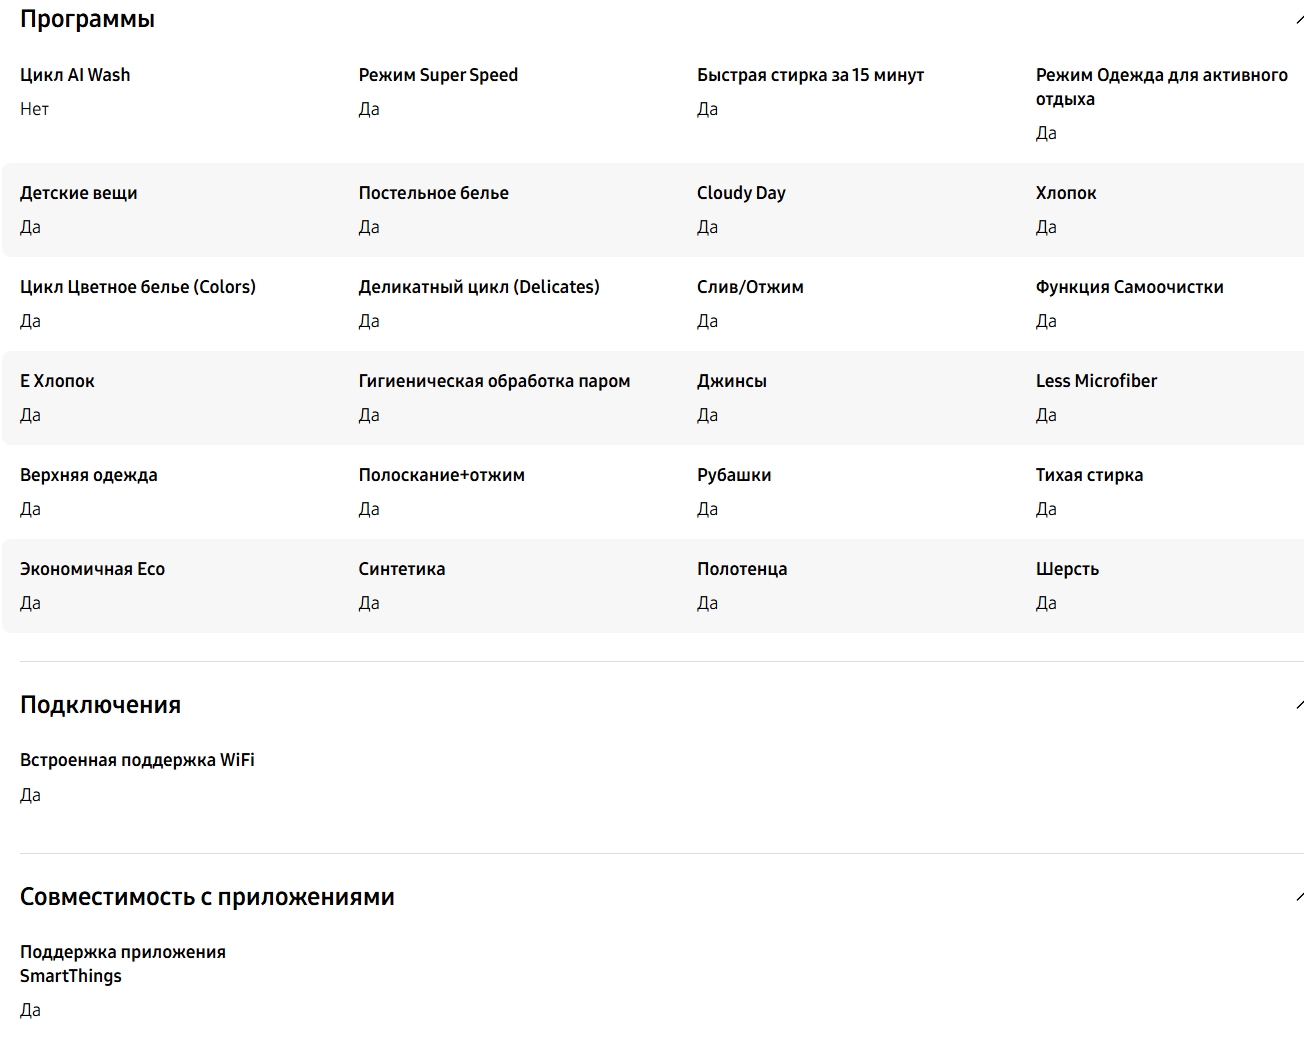Click the Программы section heading
The height and width of the screenshot is (1042, 1304).
tap(87, 19)
